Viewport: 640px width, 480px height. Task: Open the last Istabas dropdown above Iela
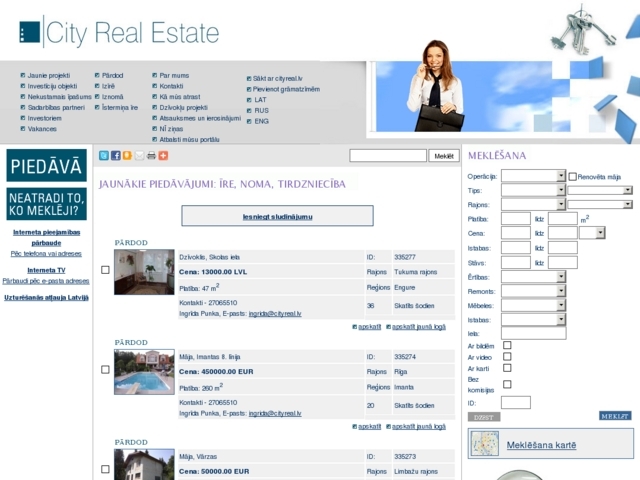[x=533, y=320]
